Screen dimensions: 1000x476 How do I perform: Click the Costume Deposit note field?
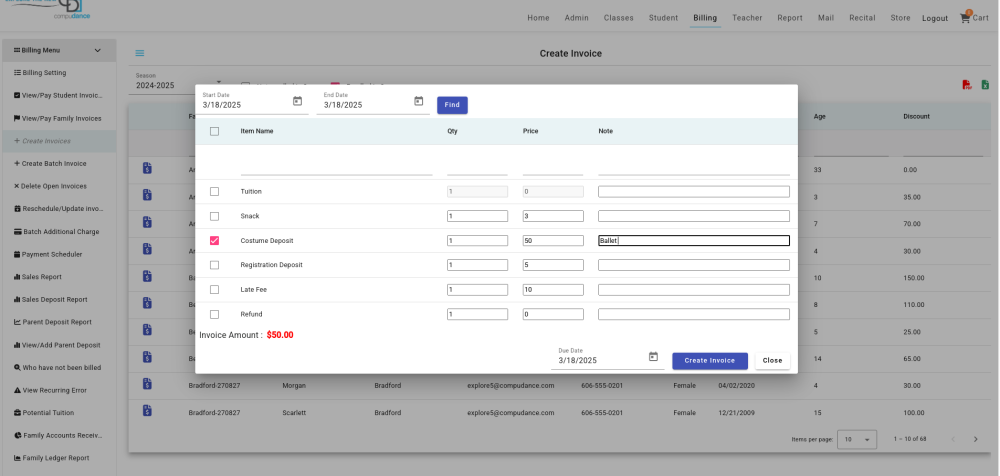pos(694,241)
